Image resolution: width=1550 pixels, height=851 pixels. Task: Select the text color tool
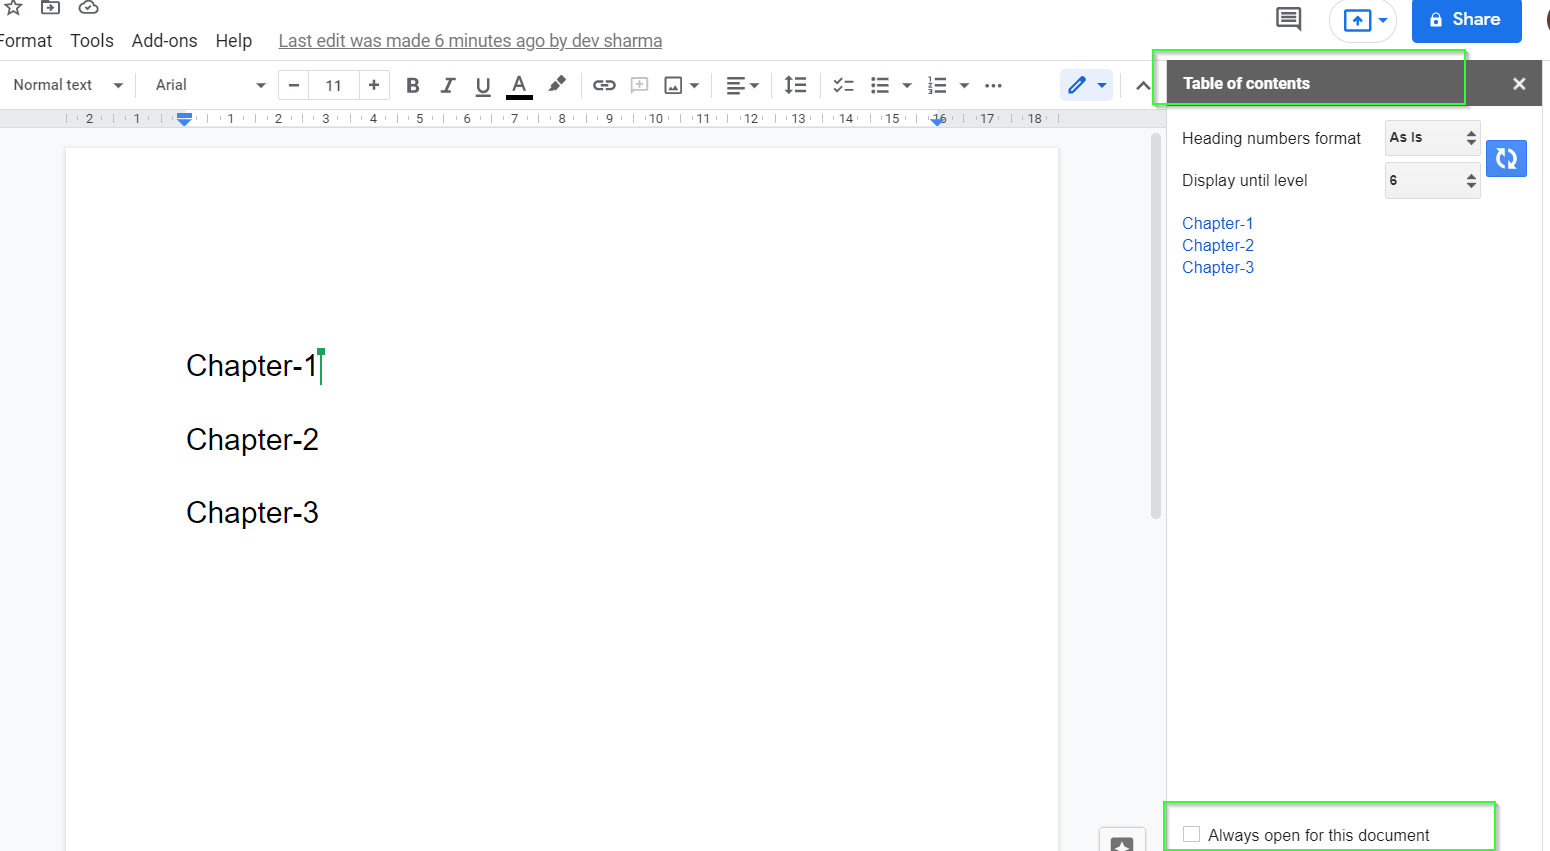(519, 85)
